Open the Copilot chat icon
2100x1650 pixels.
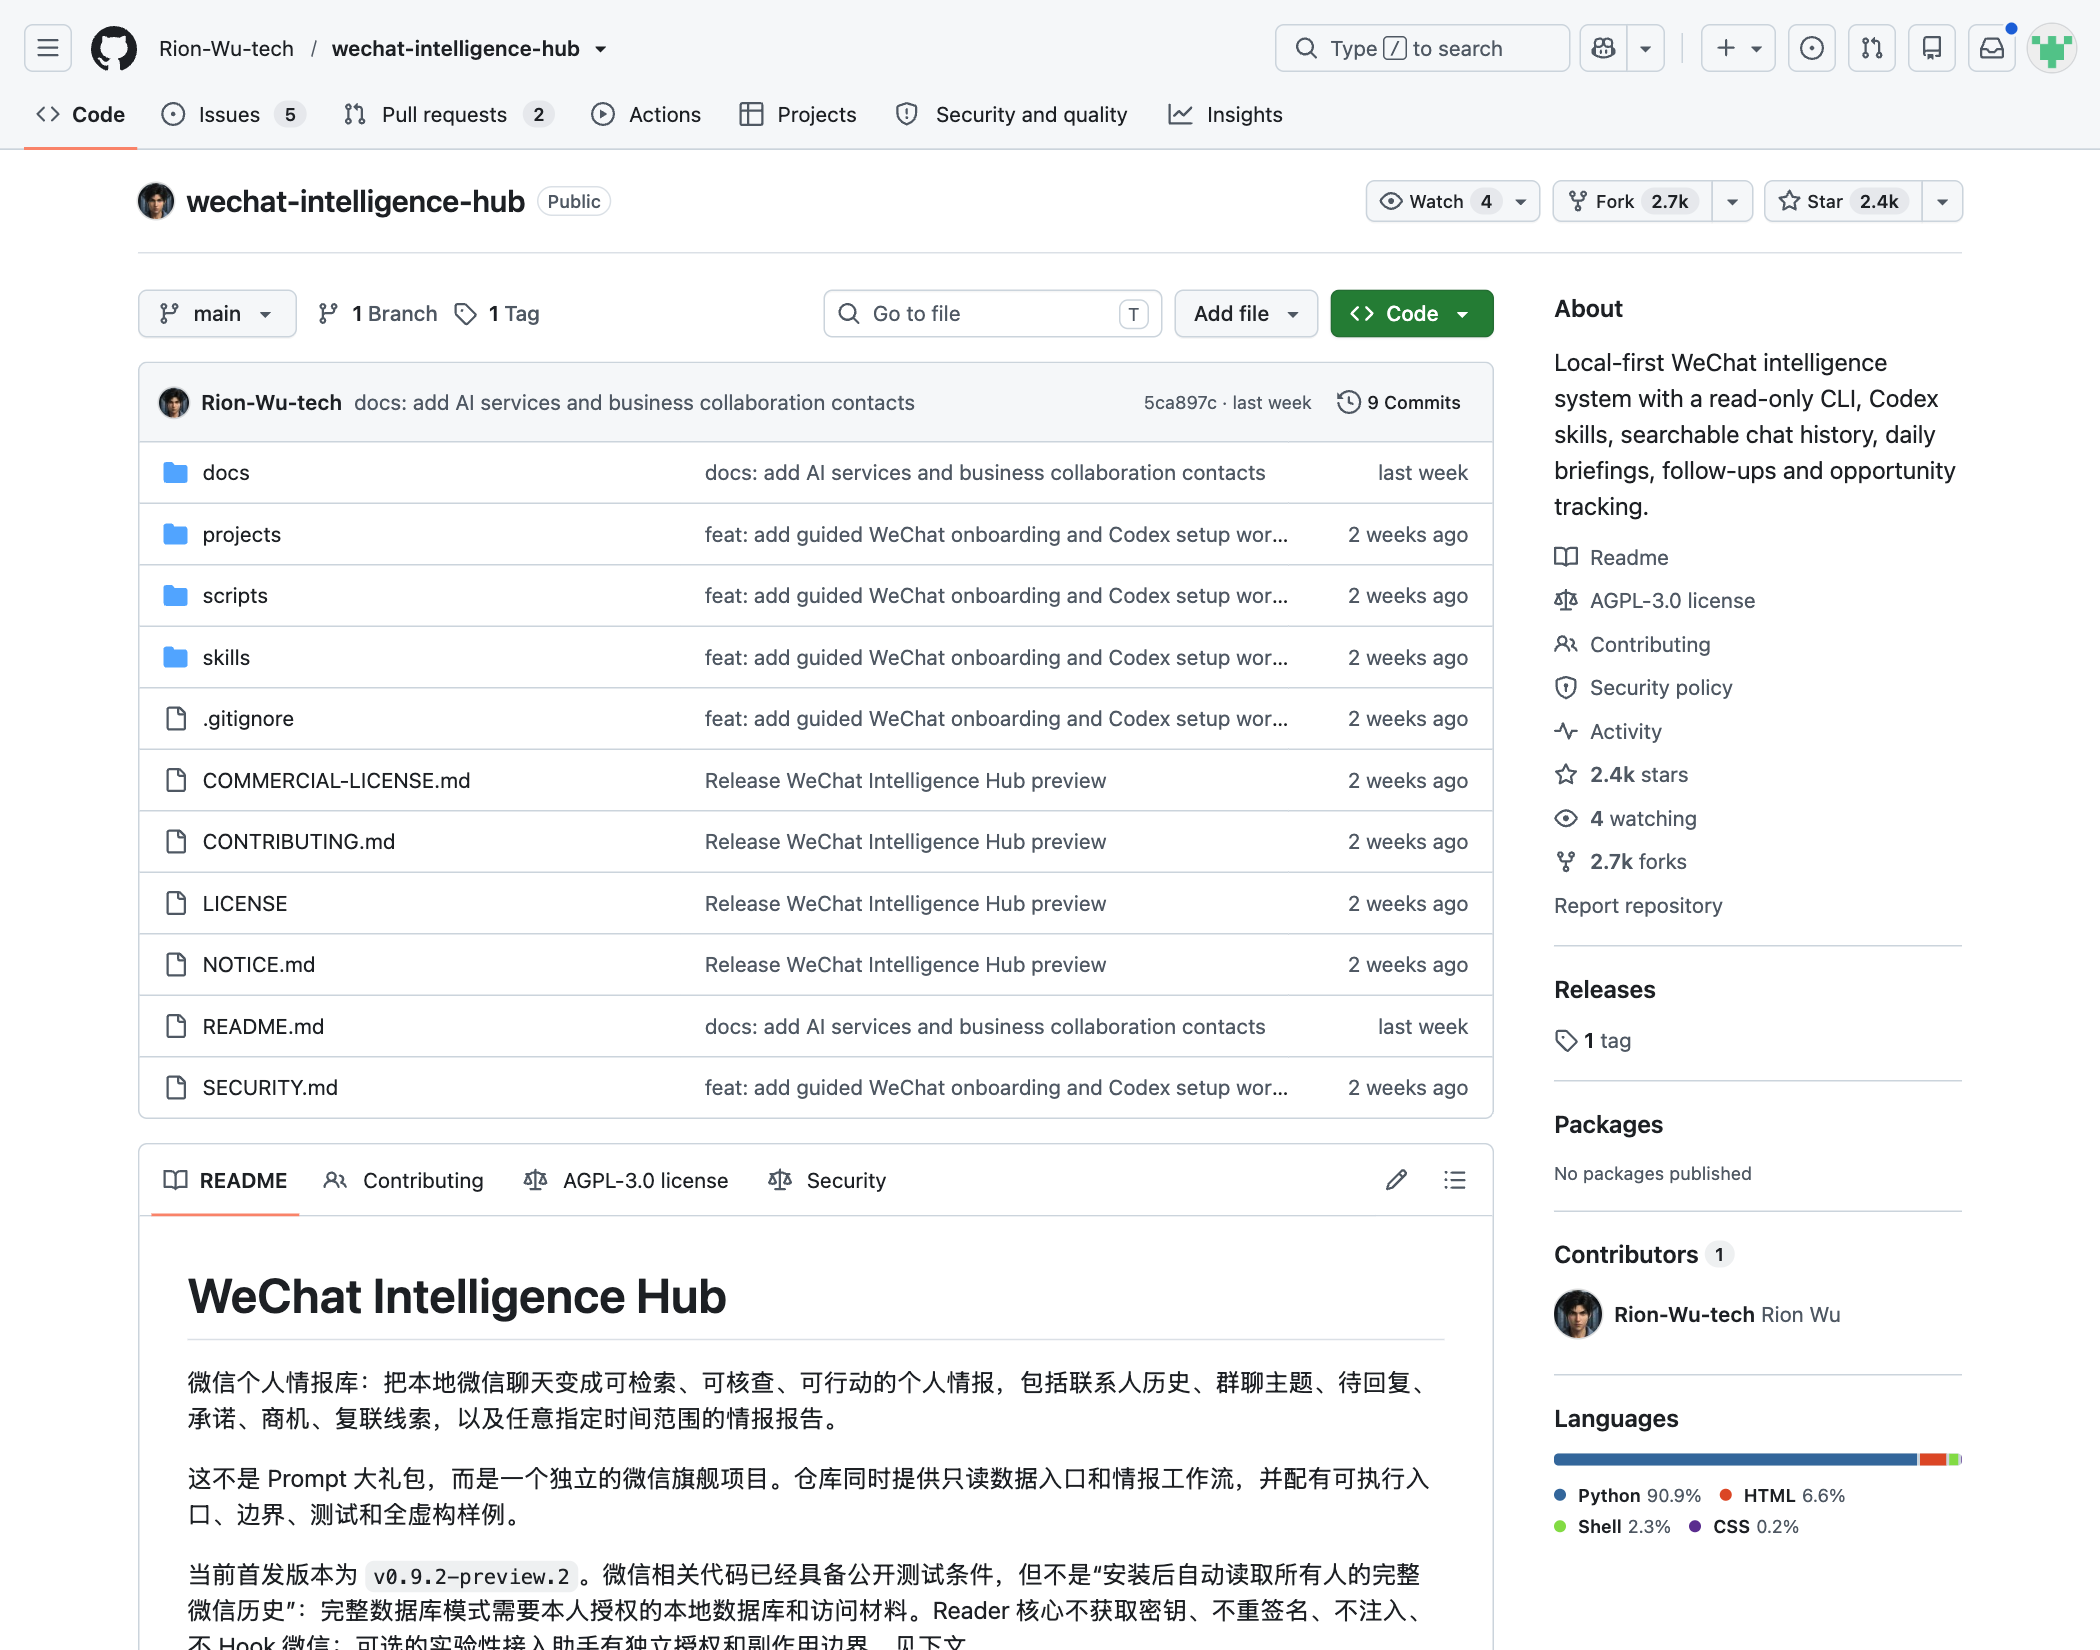point(1603,48)
